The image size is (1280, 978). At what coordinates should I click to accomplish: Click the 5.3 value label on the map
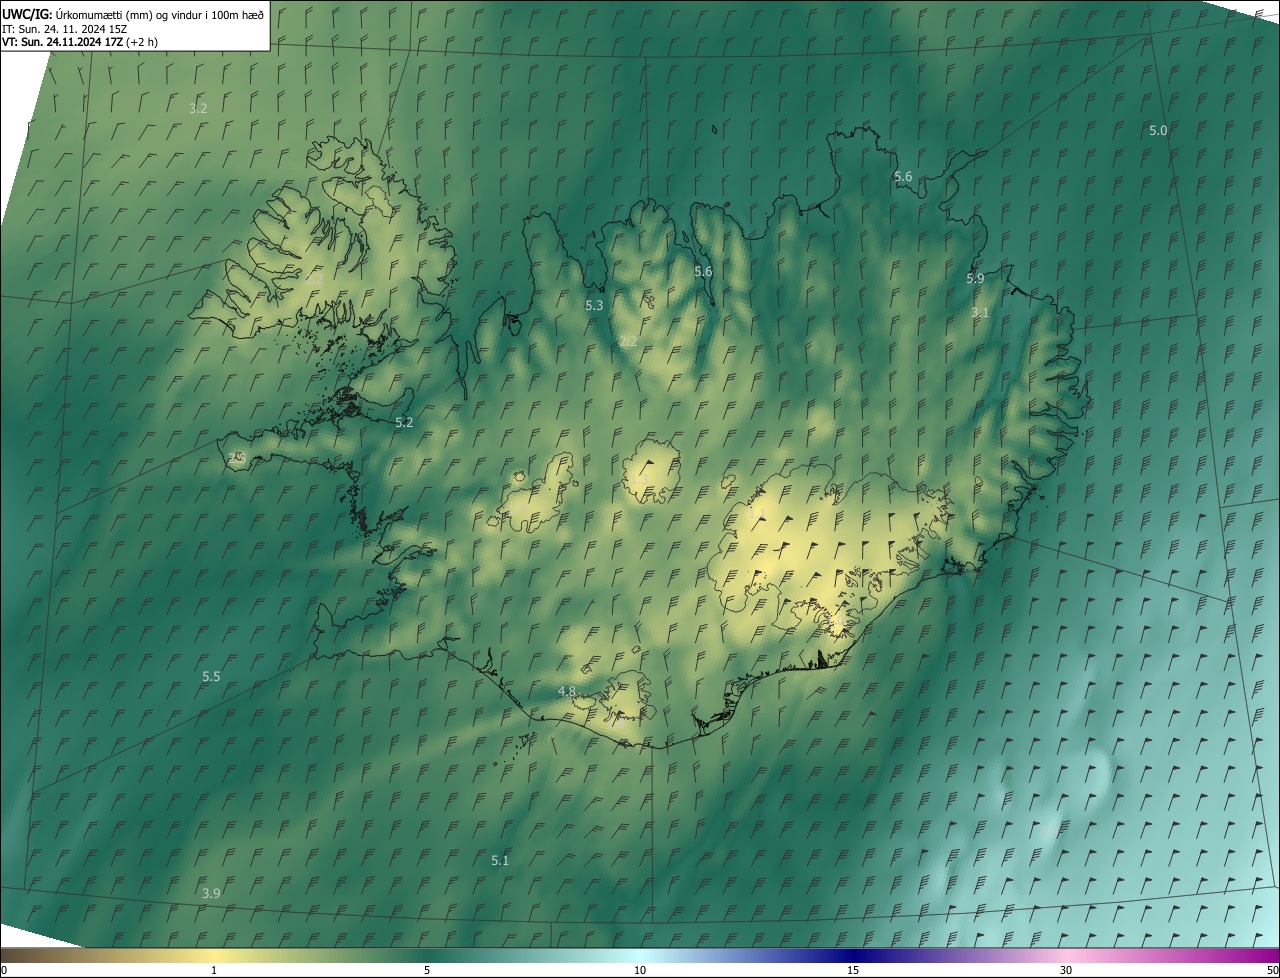pyautogui.click(x=594, y=306)
